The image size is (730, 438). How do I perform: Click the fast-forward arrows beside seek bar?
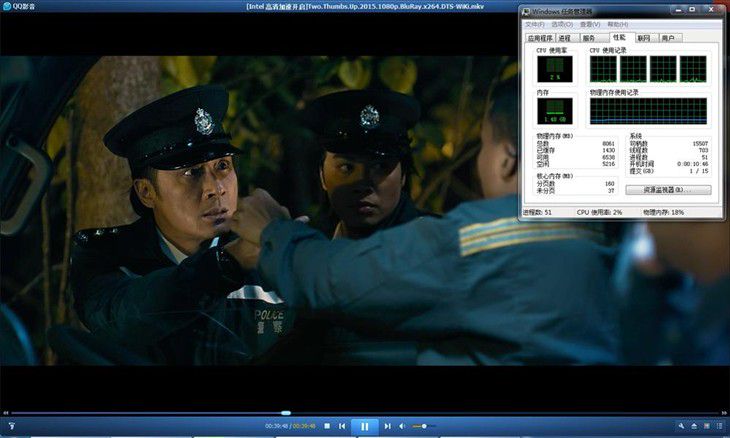724,413
